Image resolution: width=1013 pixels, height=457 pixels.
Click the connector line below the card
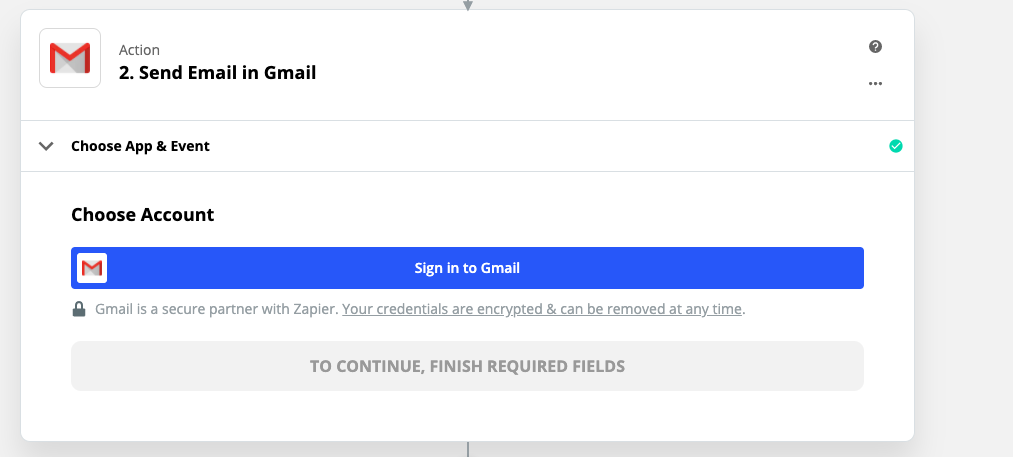467,449
